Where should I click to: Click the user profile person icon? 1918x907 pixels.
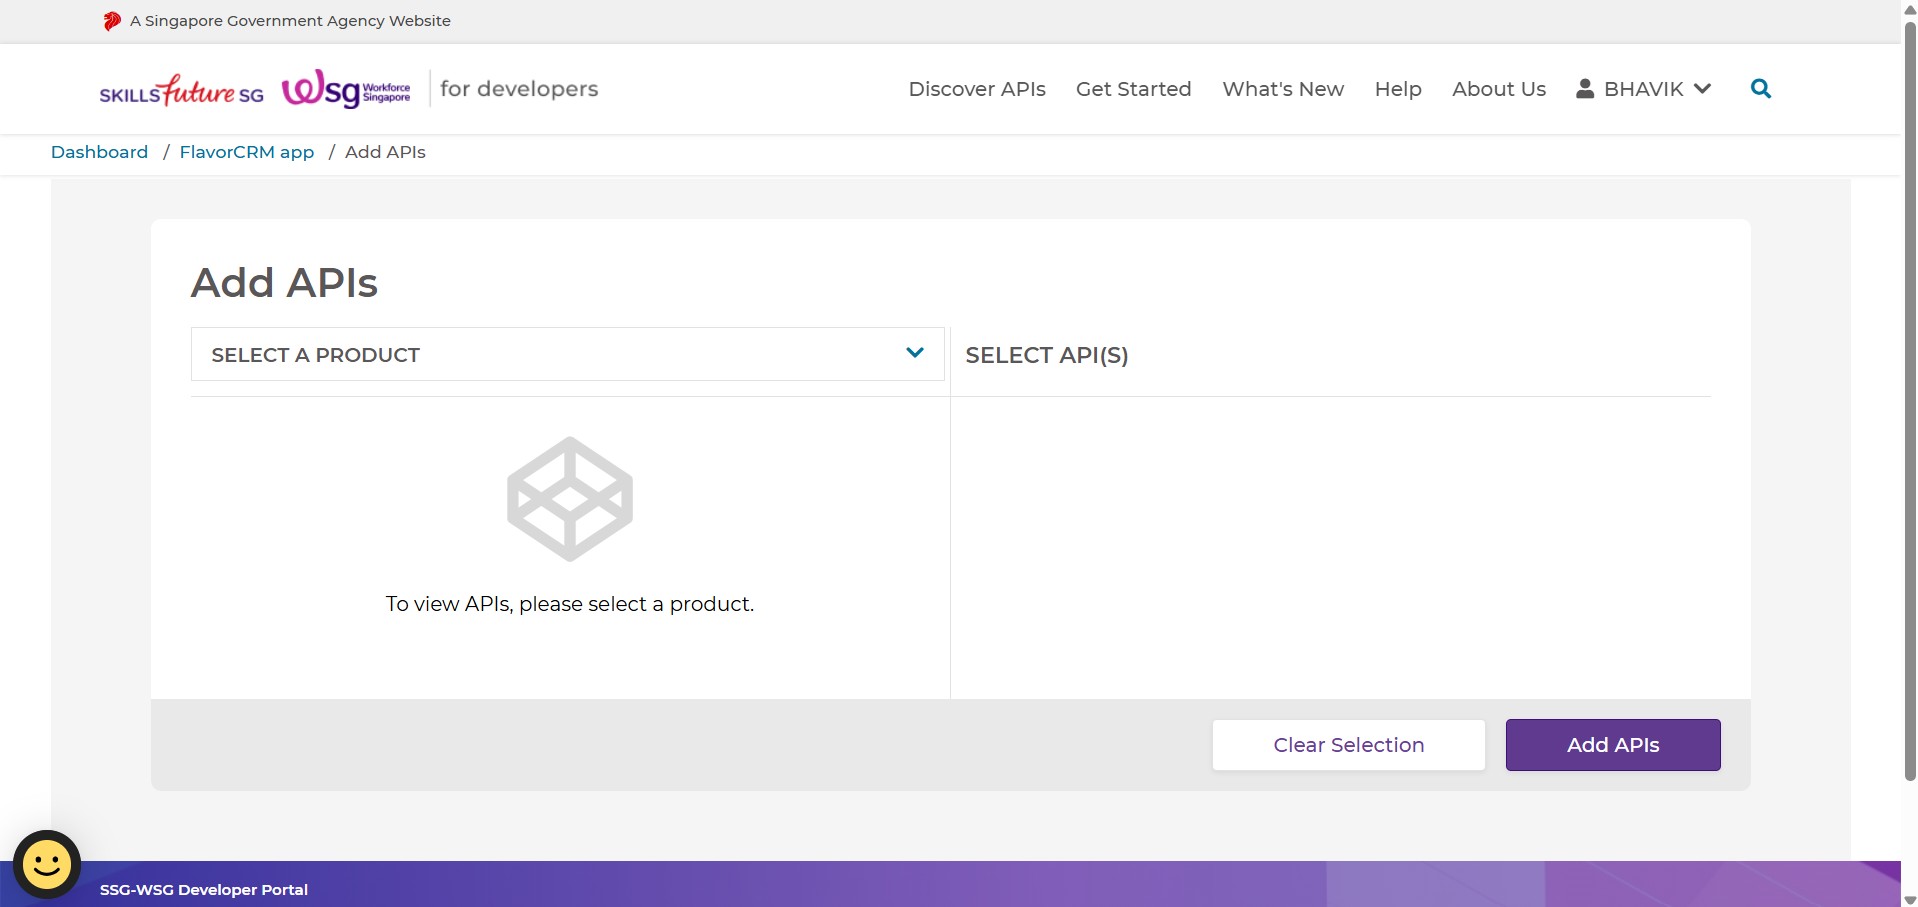1584,89
